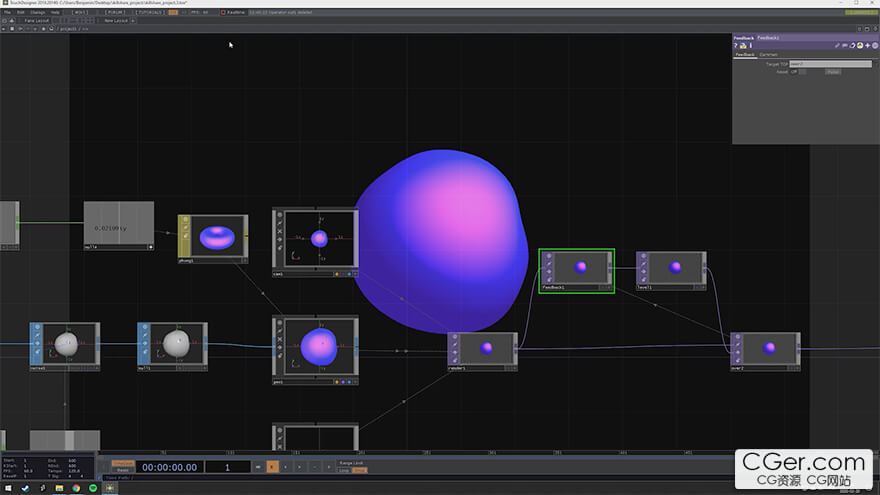Click the Forum link button

tap(116, 12)
